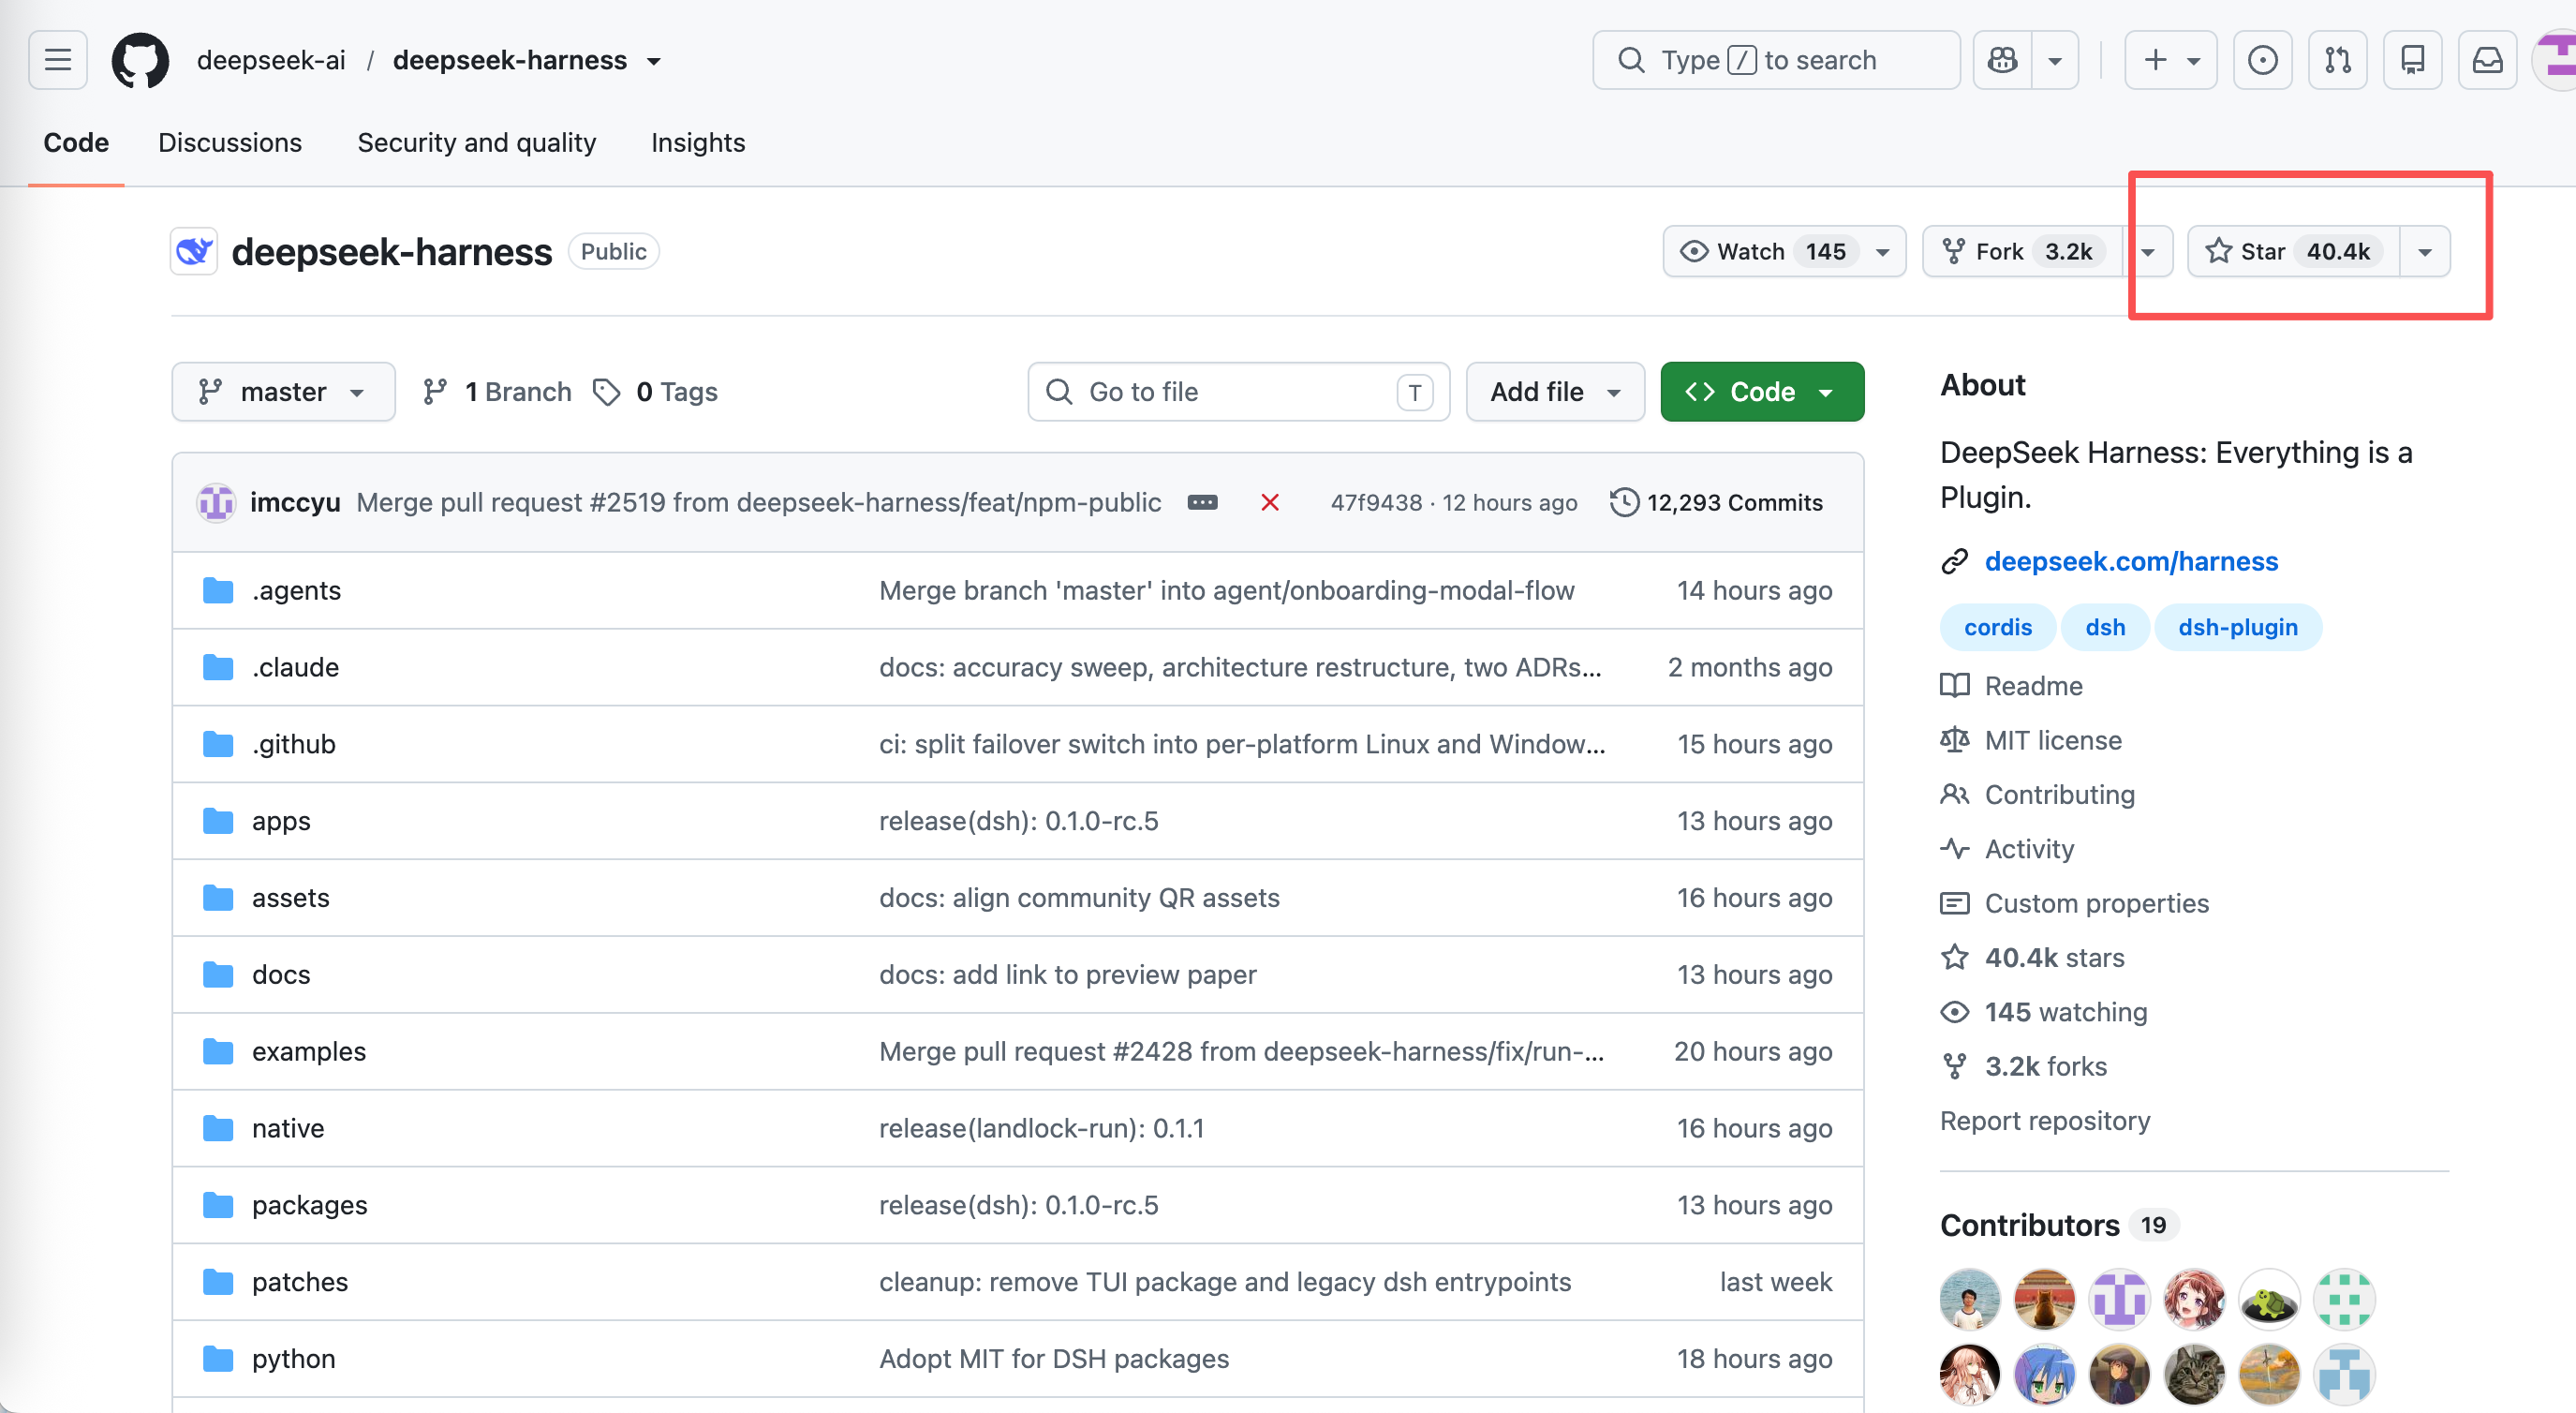Screen dimensions: 2576x1413
Task: Expand the green Code dropdown
Action: [1762, 391]
